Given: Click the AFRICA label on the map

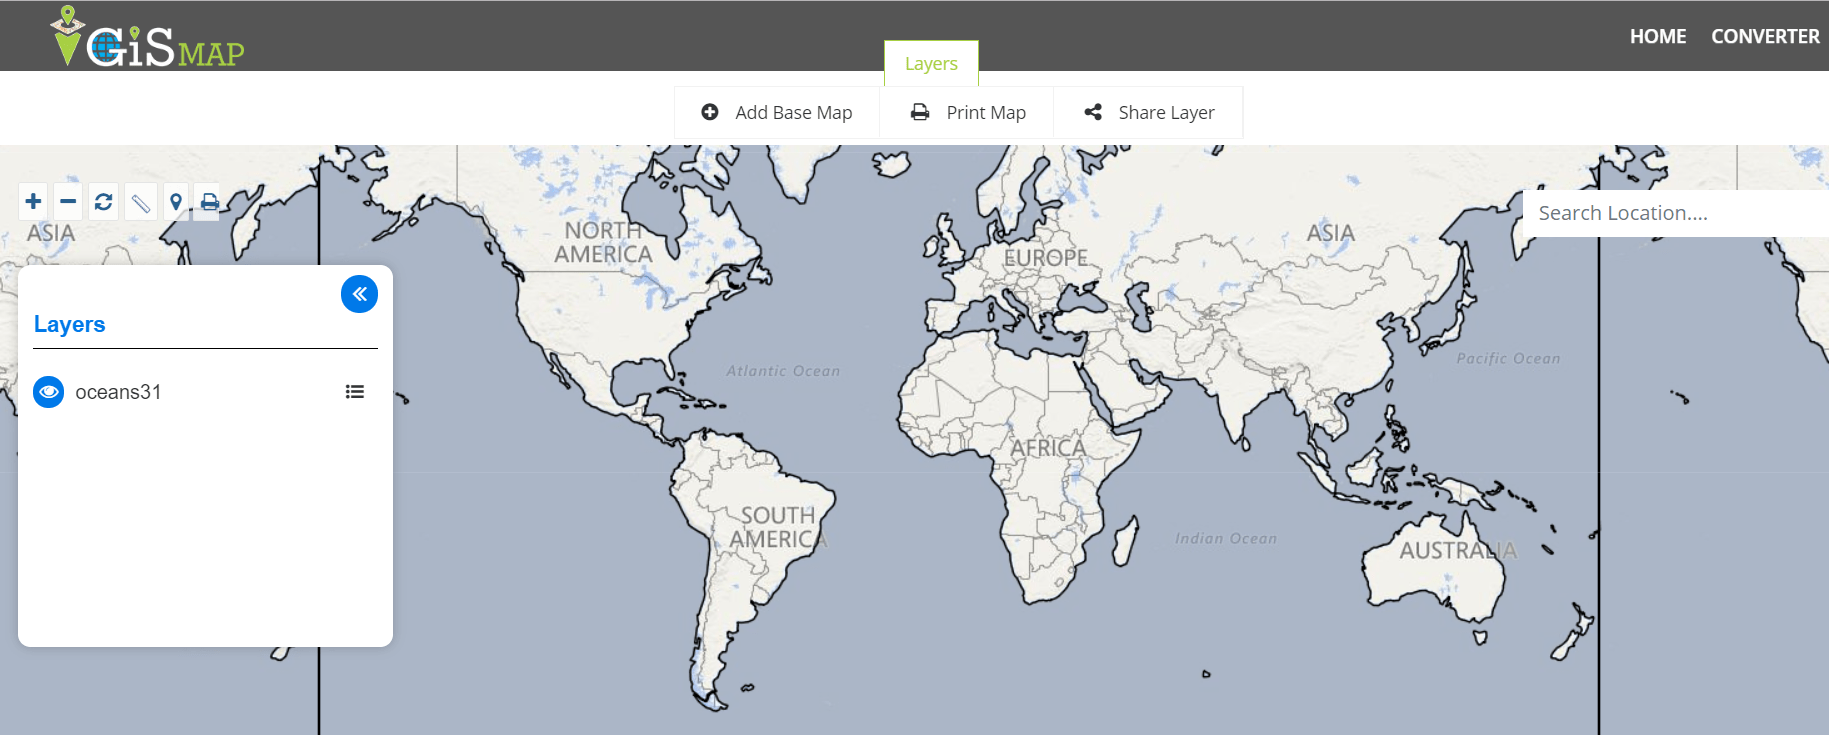Looking at the screenshot, I should pyautogui.click(x=1047, y=448).
